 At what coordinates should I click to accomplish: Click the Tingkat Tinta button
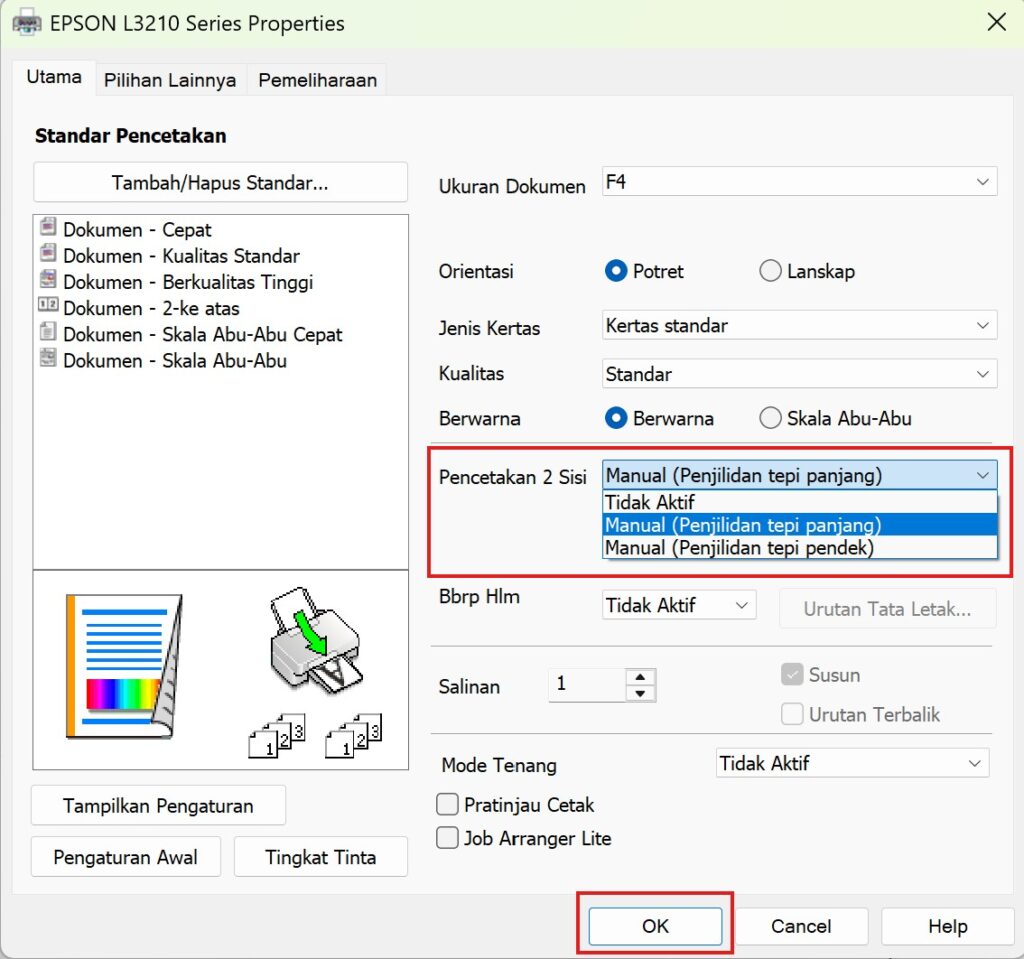[320, 857]
